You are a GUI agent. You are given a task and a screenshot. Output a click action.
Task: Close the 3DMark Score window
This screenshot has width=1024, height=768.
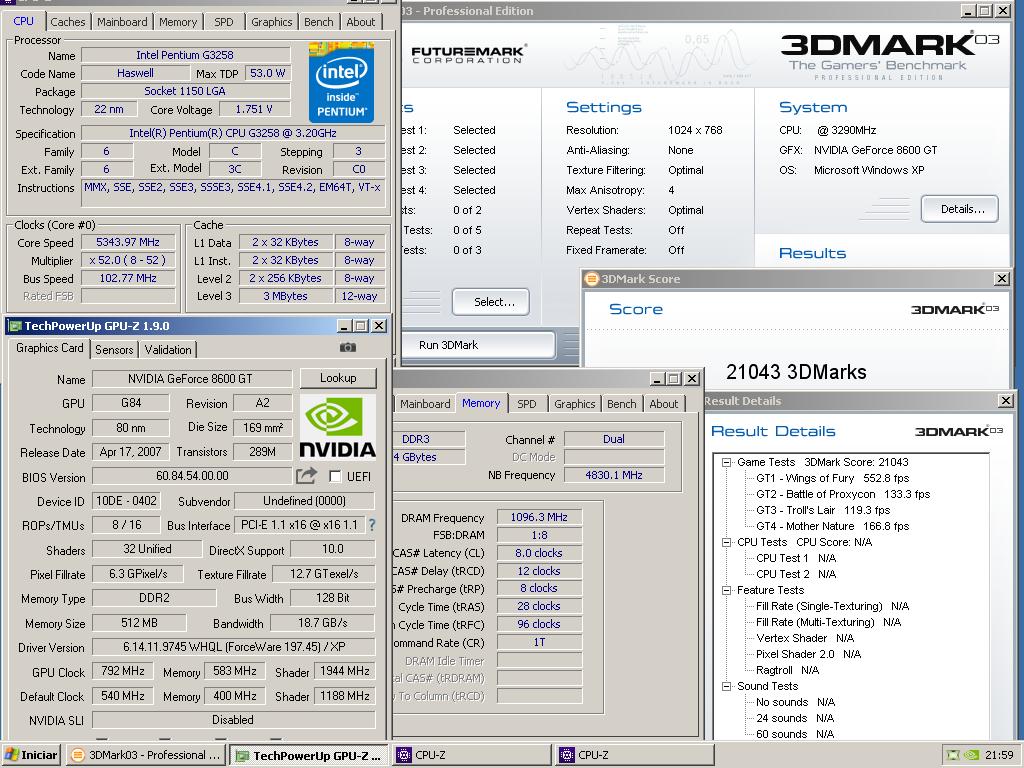[x=1002, y=279]
